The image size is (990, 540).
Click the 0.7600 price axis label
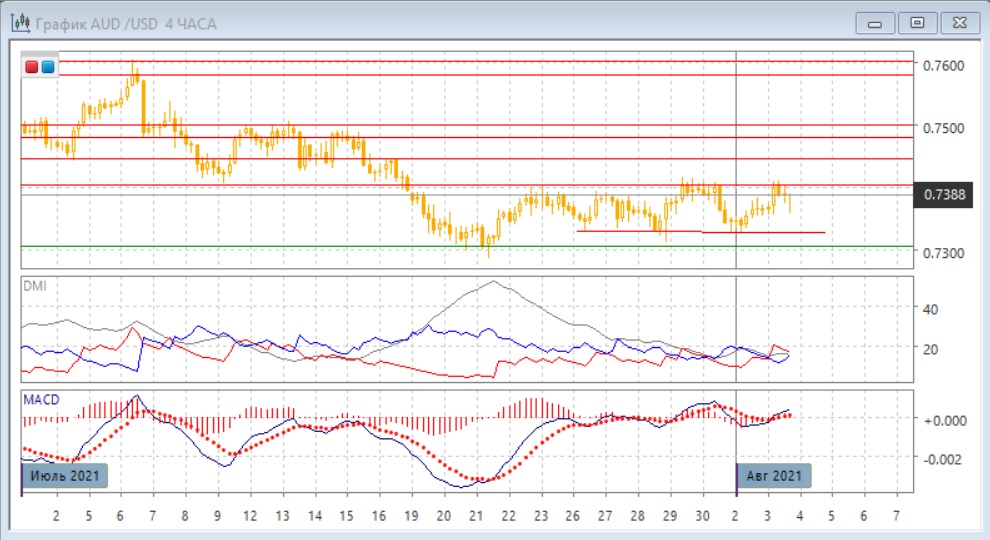coord(944,66)
